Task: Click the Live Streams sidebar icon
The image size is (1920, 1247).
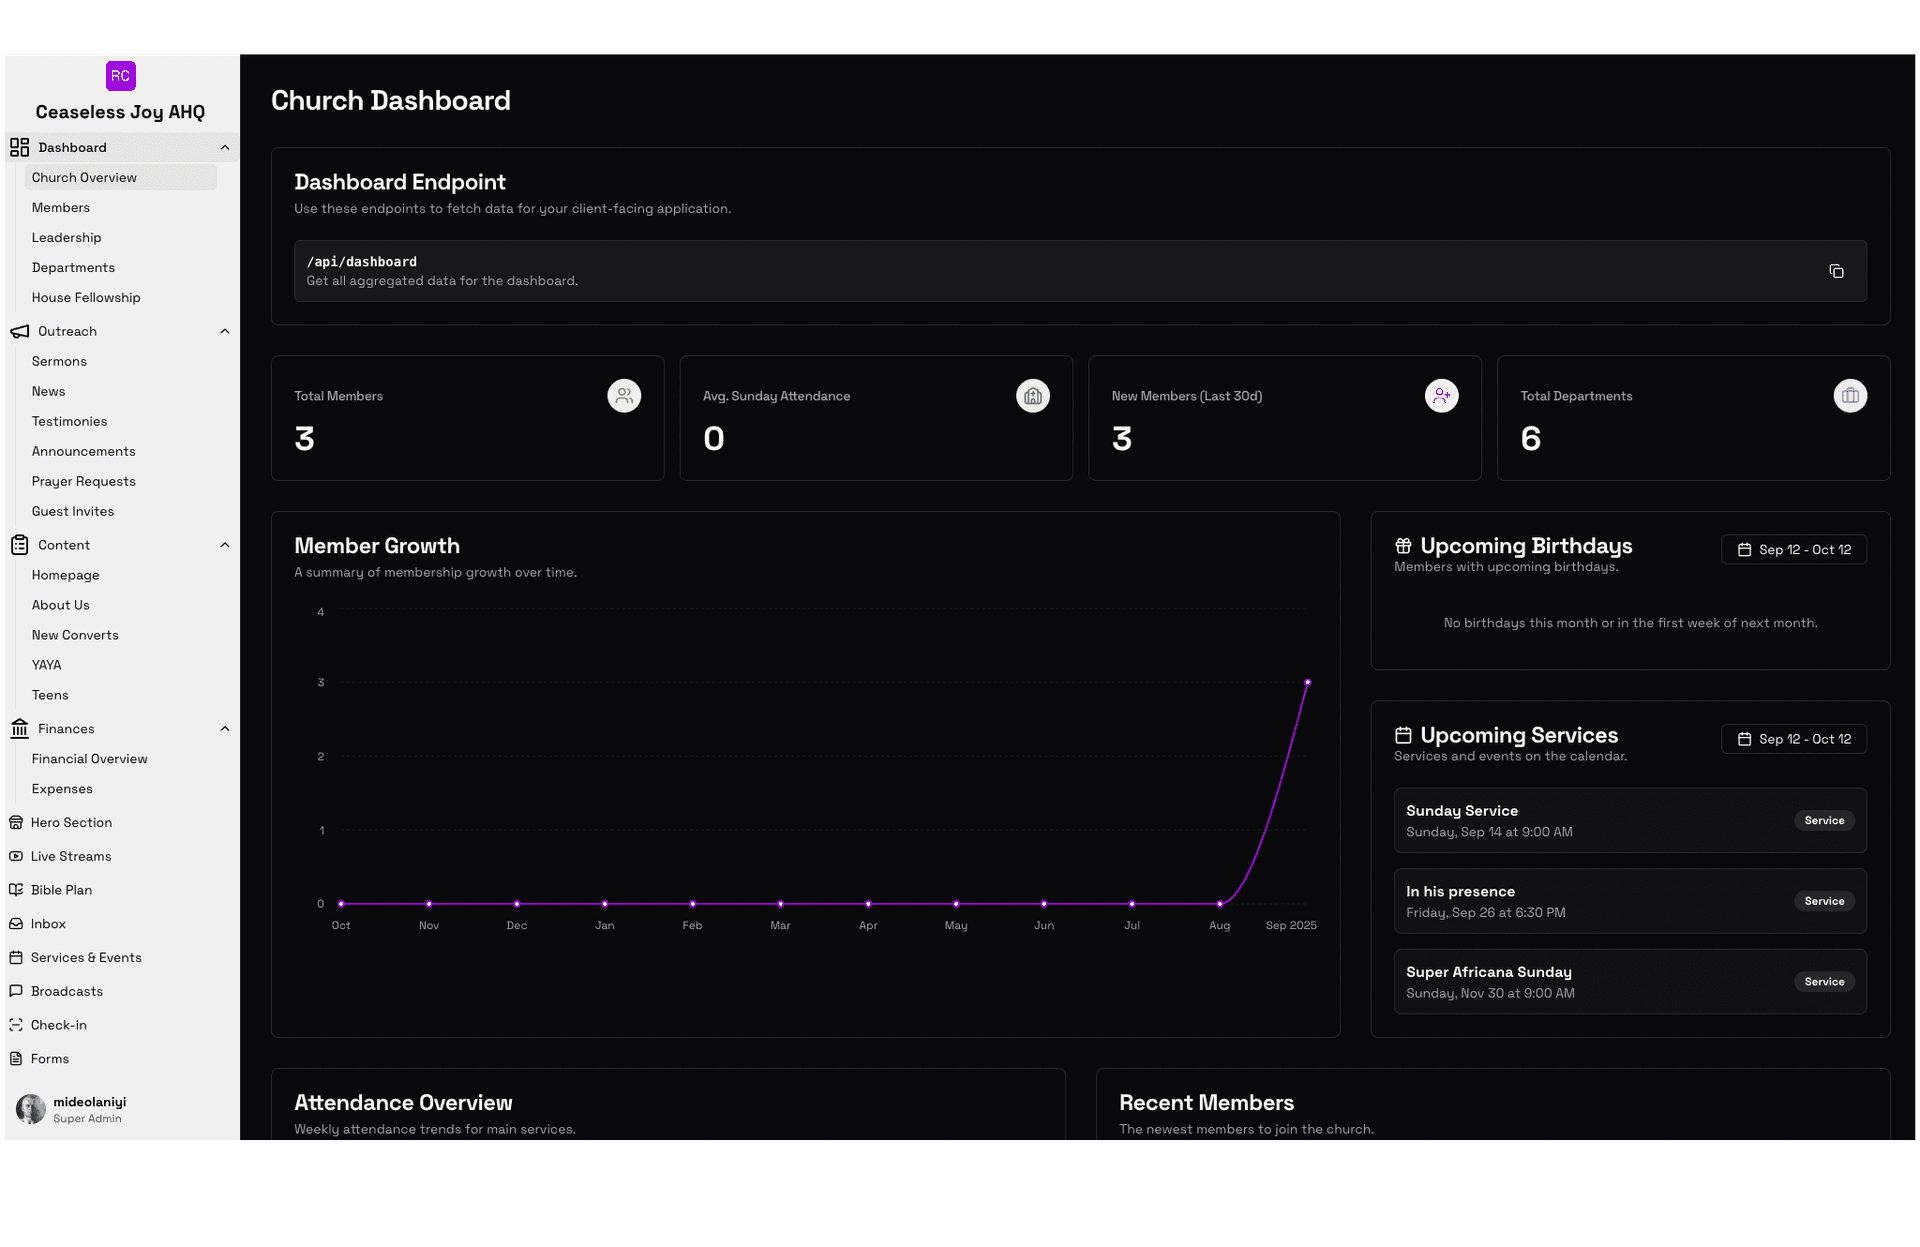Action: 16,856
